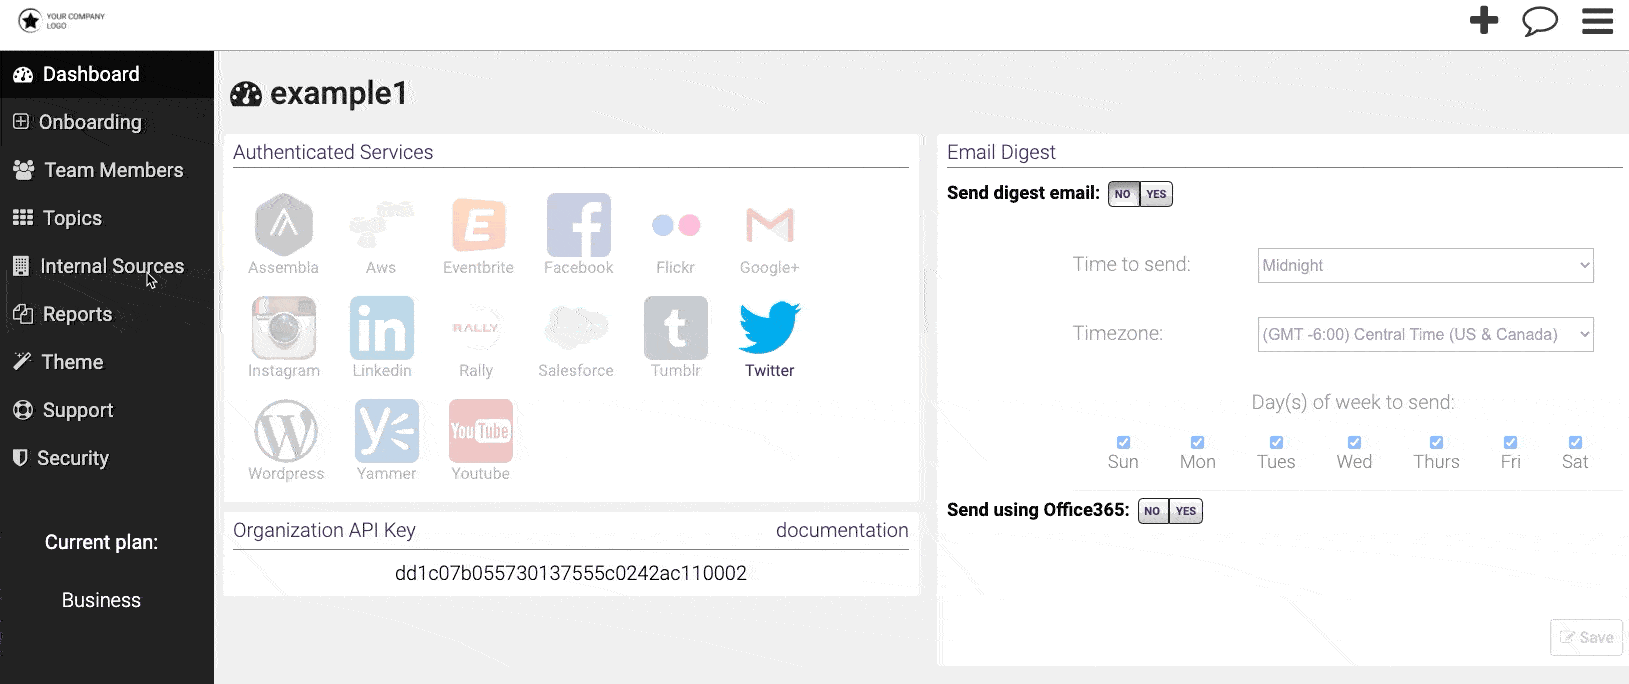This screenshot has width=1629, height=684.
Task: Click the Facebook service icon
Action: coord(579,225)
